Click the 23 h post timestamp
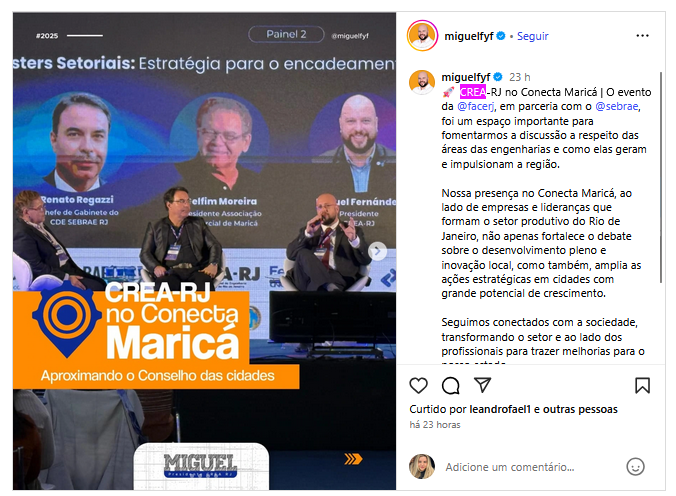The height and width of the screenshot is (496, 676). [x=520, y=77]
